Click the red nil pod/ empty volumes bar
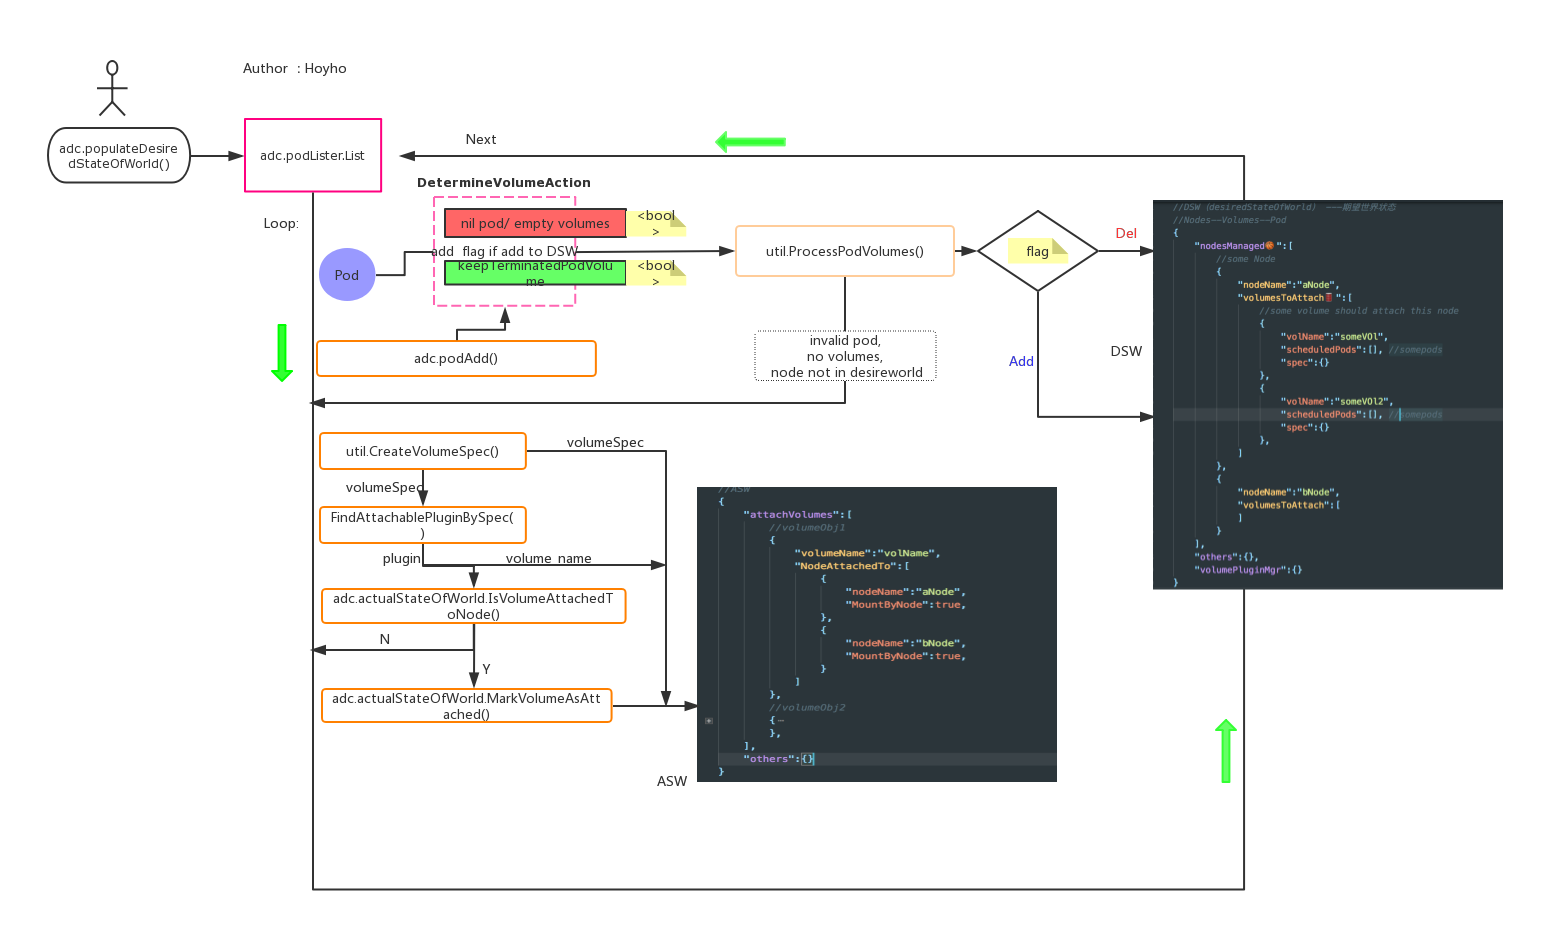 (x=535, y=223)
